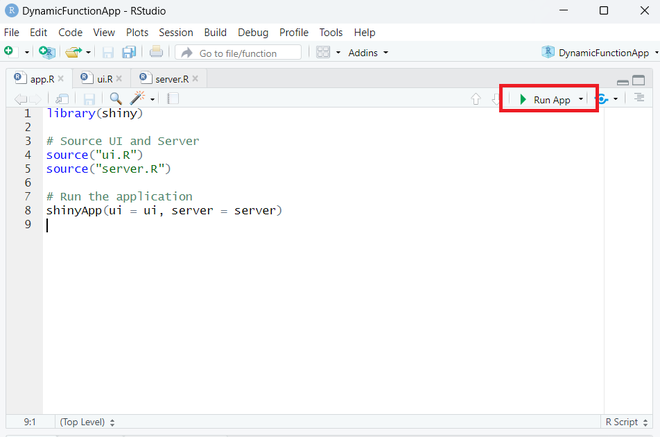
Task: Open the File menu
Action: coord(11,32)
